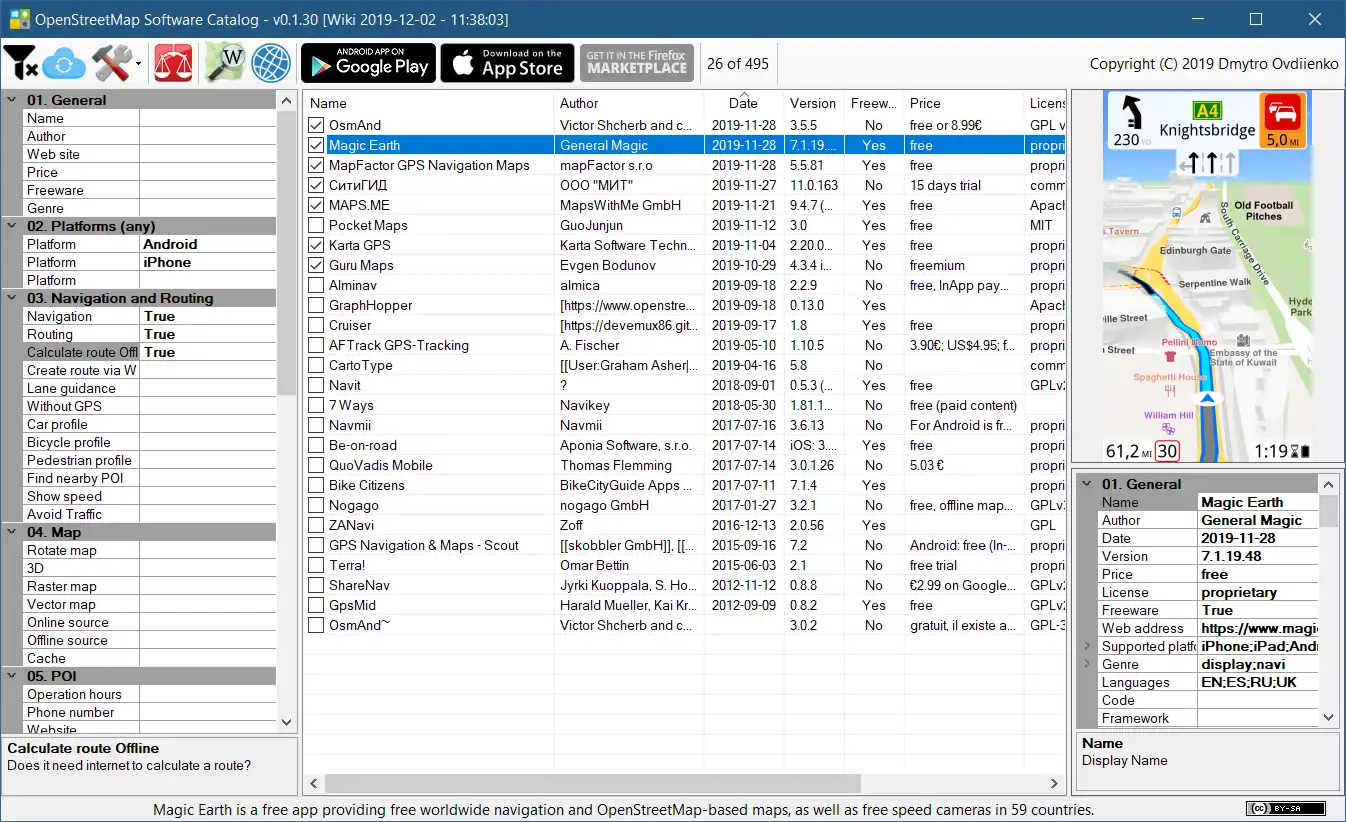The image size is (1346, 822).
Task: Click the Web address value in details
Action: pyautogui.click(x=1258, y=628)
